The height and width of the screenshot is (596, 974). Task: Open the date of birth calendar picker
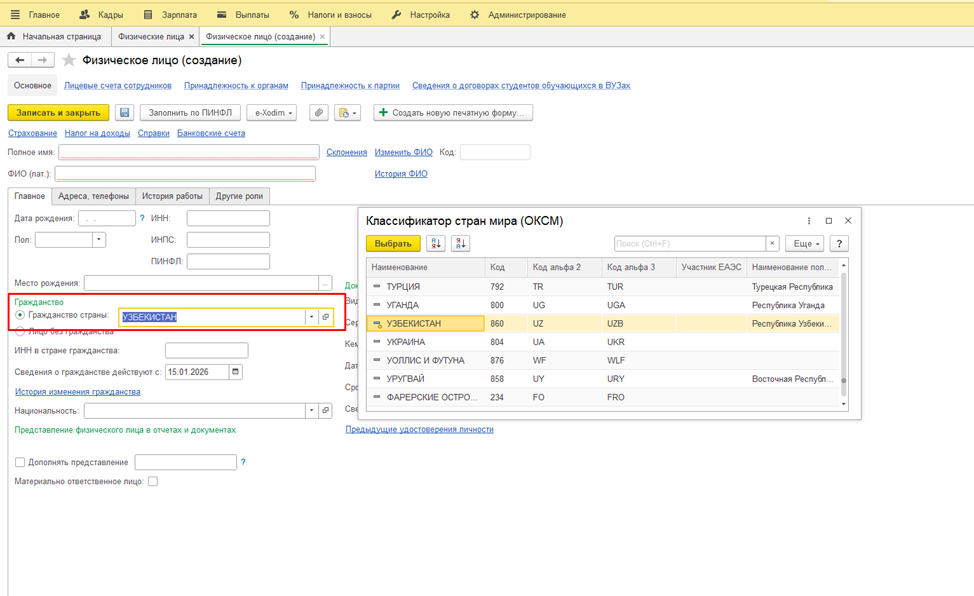[x=129, y=218]
